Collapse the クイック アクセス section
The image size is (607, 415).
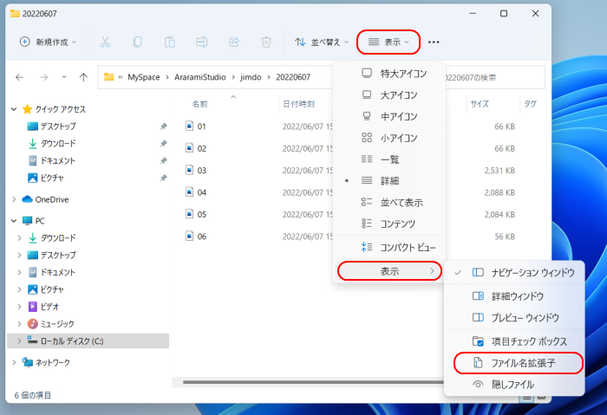point(14,109)
